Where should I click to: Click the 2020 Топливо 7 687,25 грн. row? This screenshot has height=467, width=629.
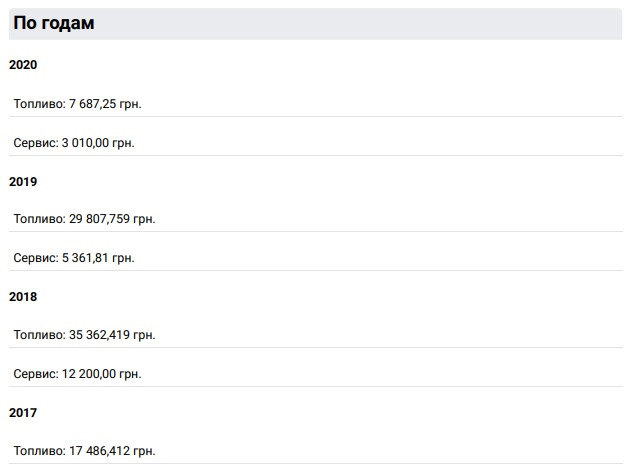point(315,104)
